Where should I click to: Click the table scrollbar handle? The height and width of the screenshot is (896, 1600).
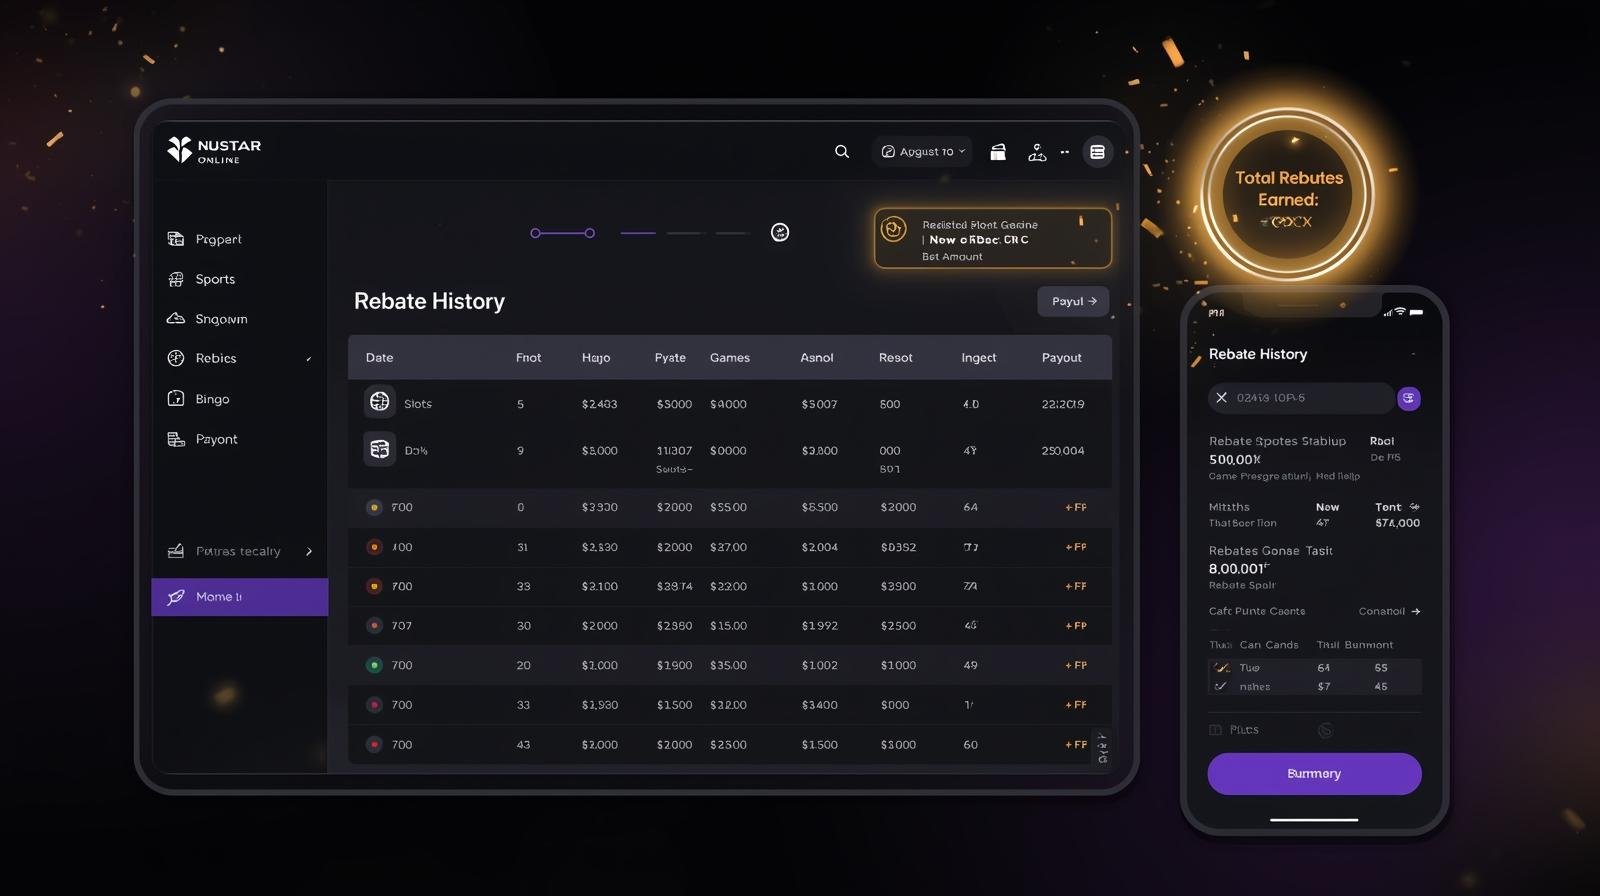[1102, 748]
